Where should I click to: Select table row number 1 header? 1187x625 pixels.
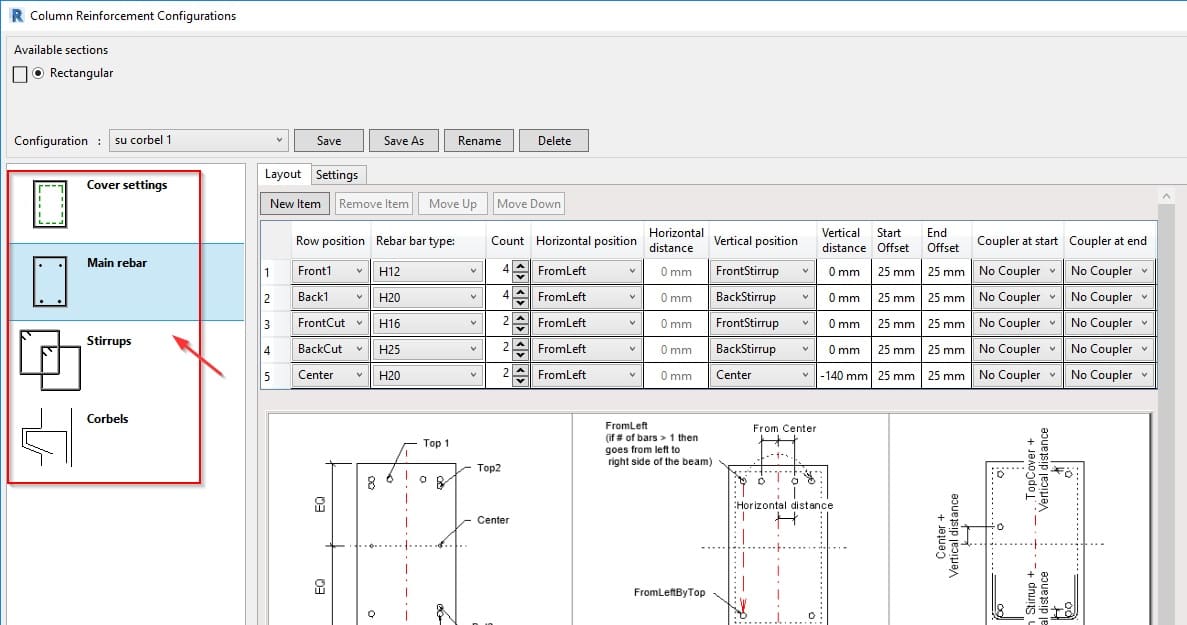point(276,272)
